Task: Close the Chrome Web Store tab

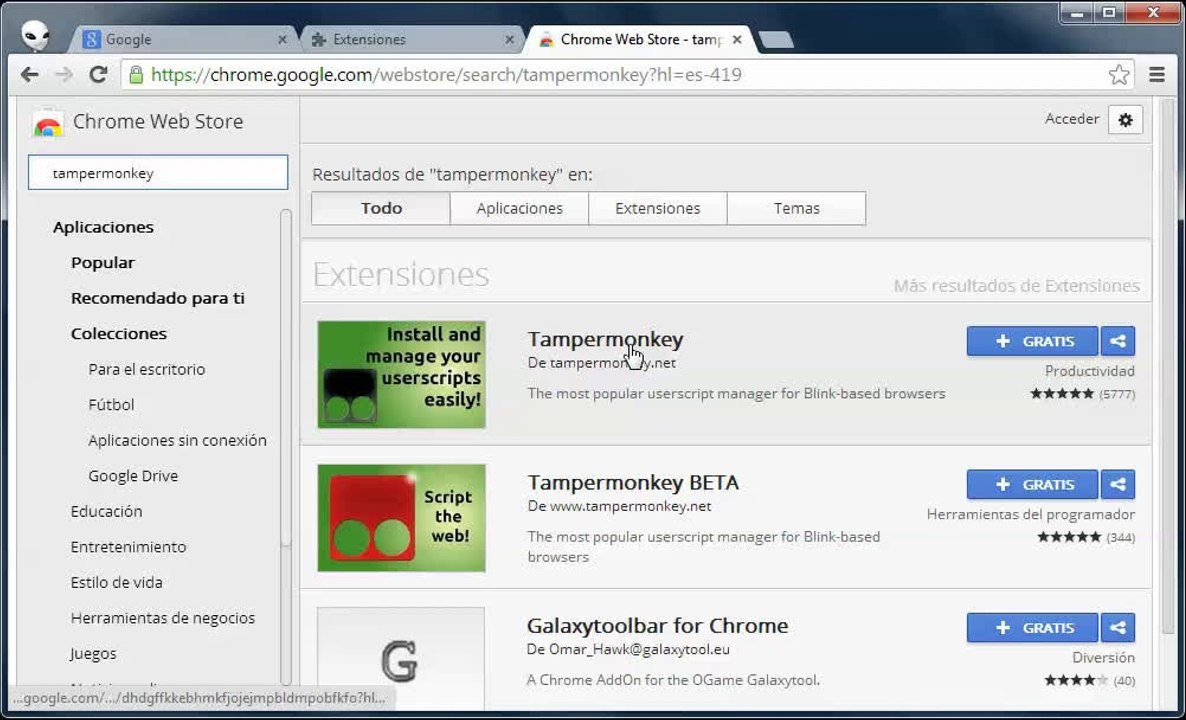Action: (x=737, y=39)
